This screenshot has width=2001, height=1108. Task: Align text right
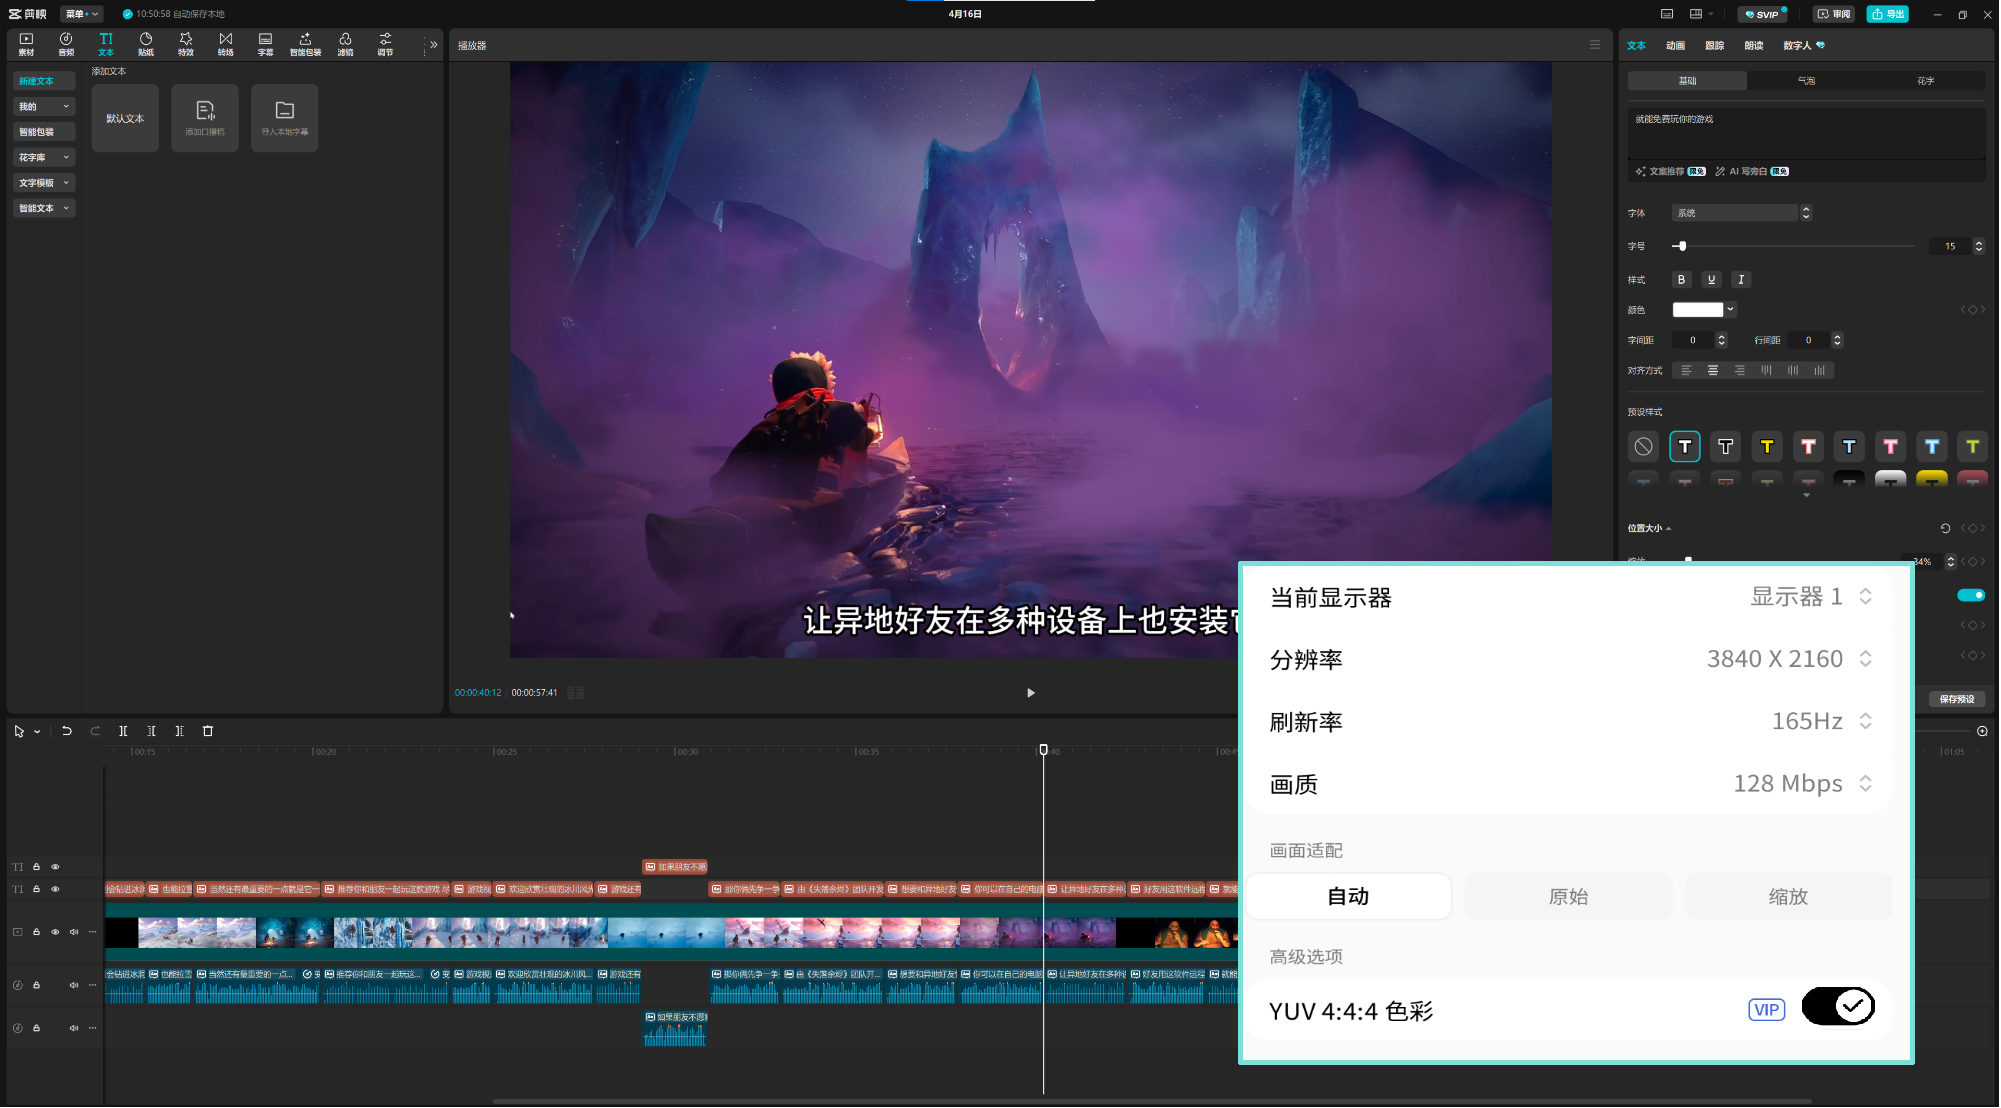[x=1740, y=371]
